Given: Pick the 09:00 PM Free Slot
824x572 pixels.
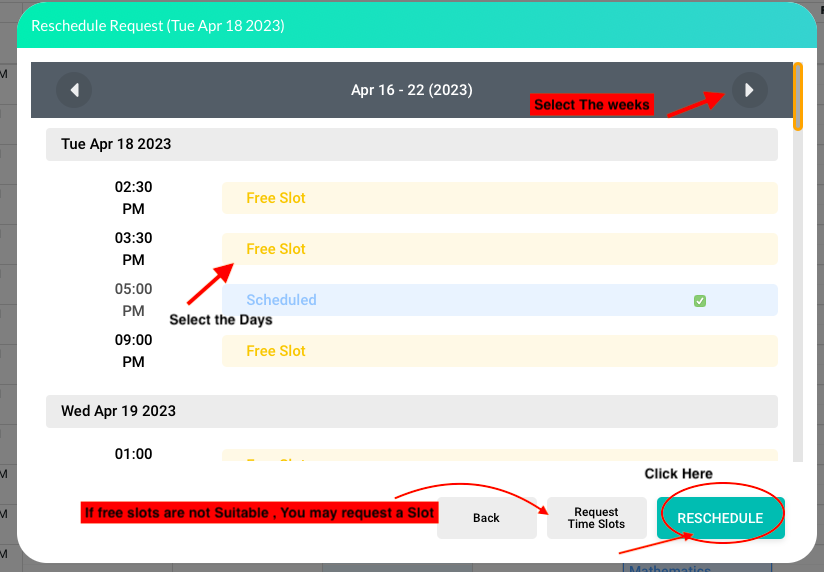Looking at the screenshot, I should (x=498, y=351).
